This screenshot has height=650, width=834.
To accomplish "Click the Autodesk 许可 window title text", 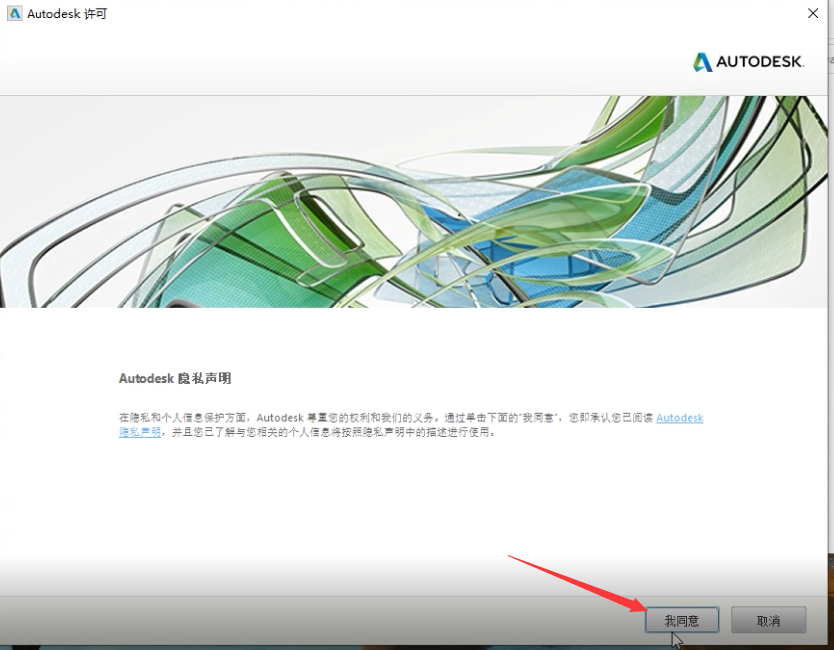I will click(67, 14).
